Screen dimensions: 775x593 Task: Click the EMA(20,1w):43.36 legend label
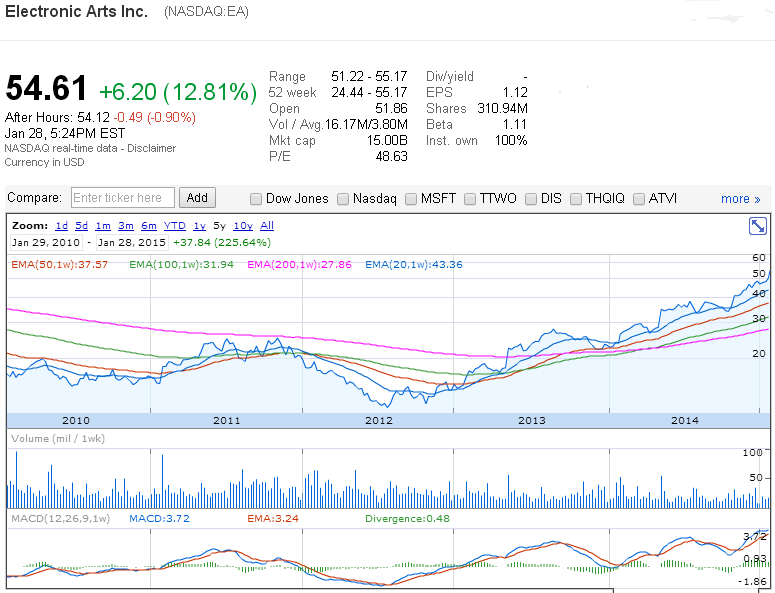pyautogui.click(x=414, y=264)
